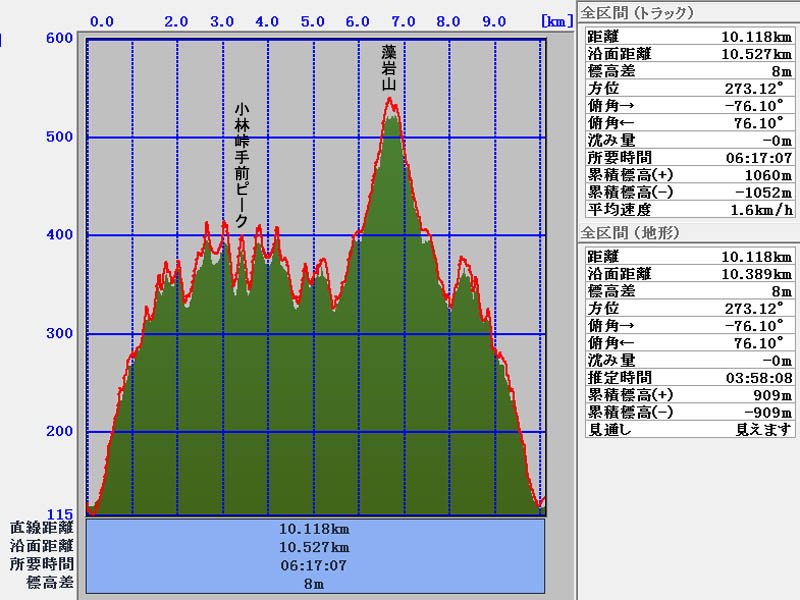This screenshot has height=600, width=800.
Task: Click the 平均速度 1.6km/h row
Action: point(688,210)
